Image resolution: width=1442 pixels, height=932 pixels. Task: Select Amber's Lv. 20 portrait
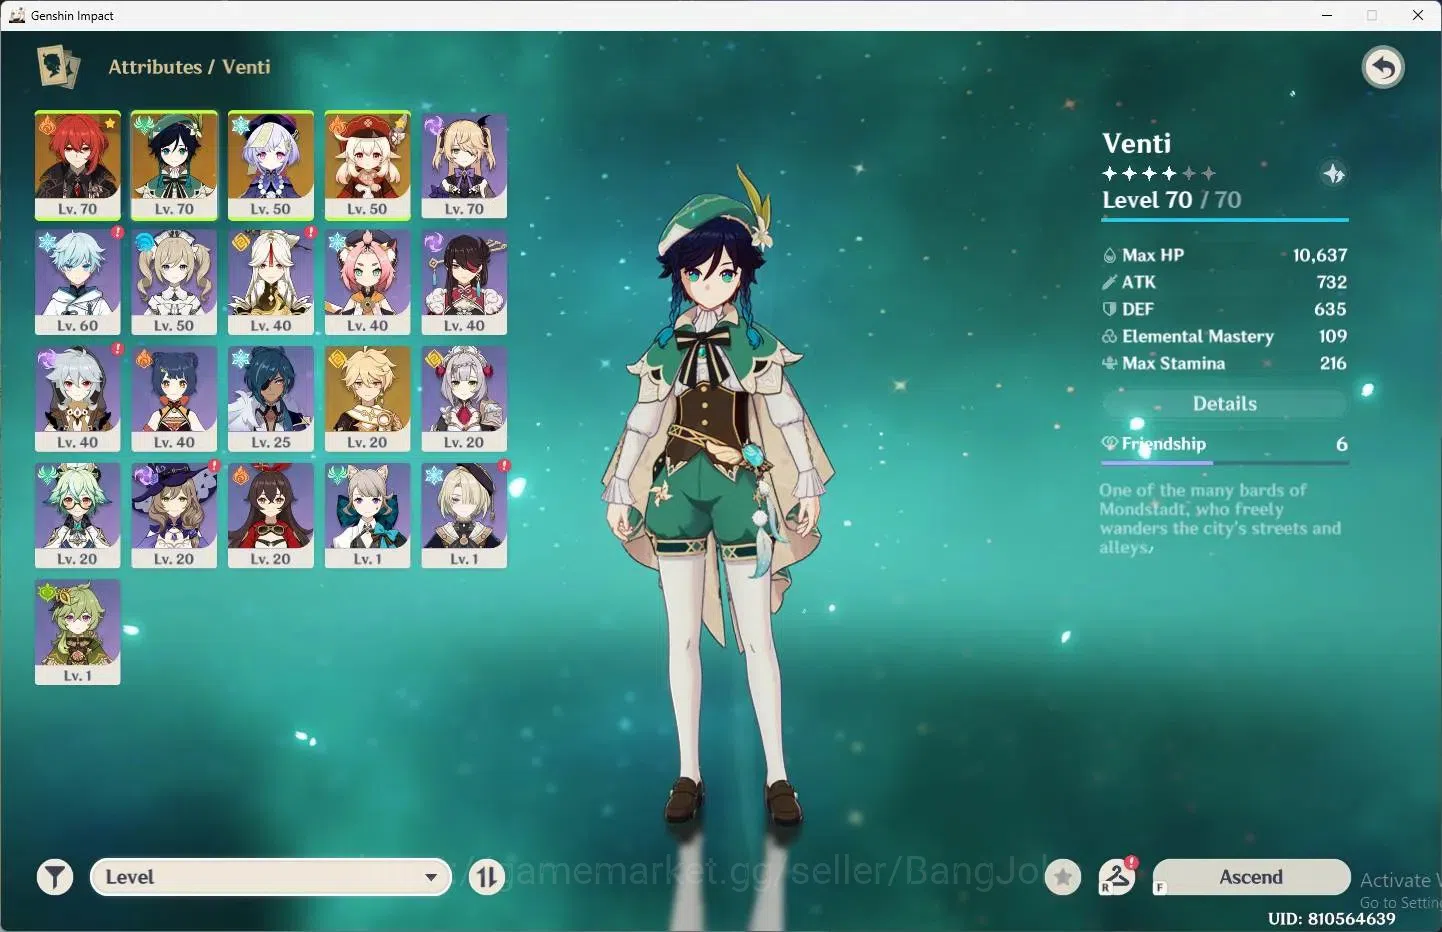pos(271,515)
